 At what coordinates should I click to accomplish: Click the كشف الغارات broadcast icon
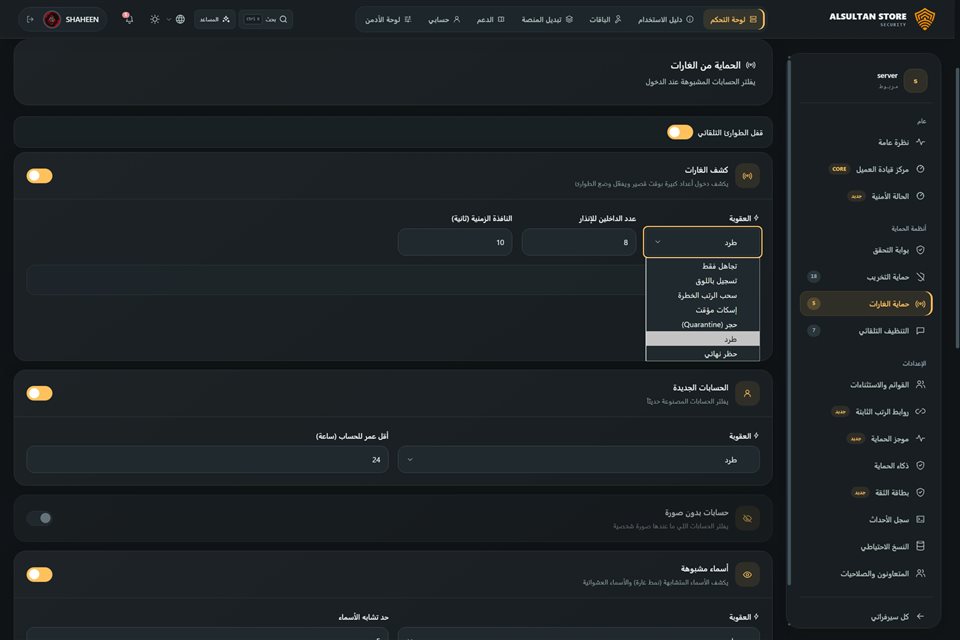click(x=747, y=176)
